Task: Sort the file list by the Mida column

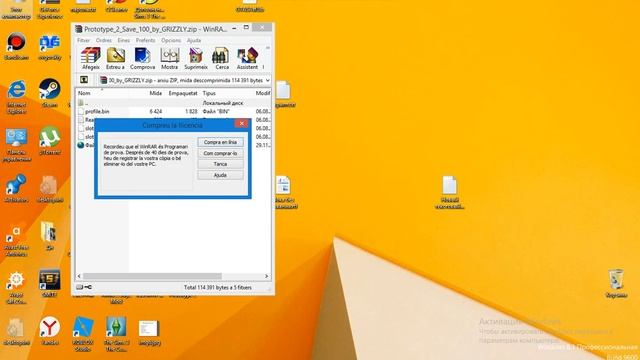Action: pyautogui.click(x=156, y=93)
